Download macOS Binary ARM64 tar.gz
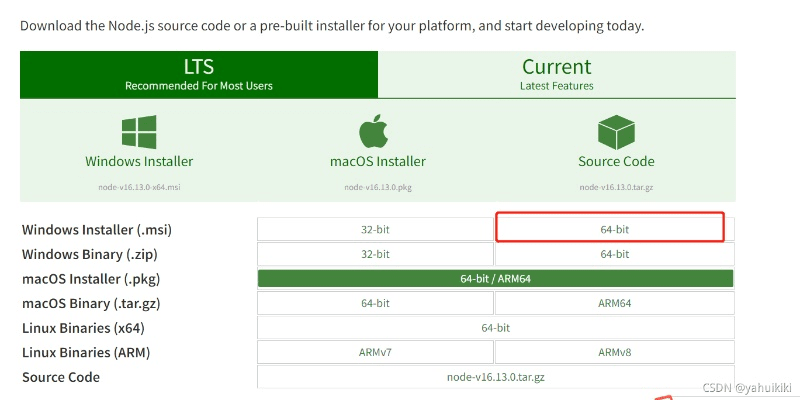The height and width of the screenshot is (400, 800). pyautogui.click(x=614, y=302)
